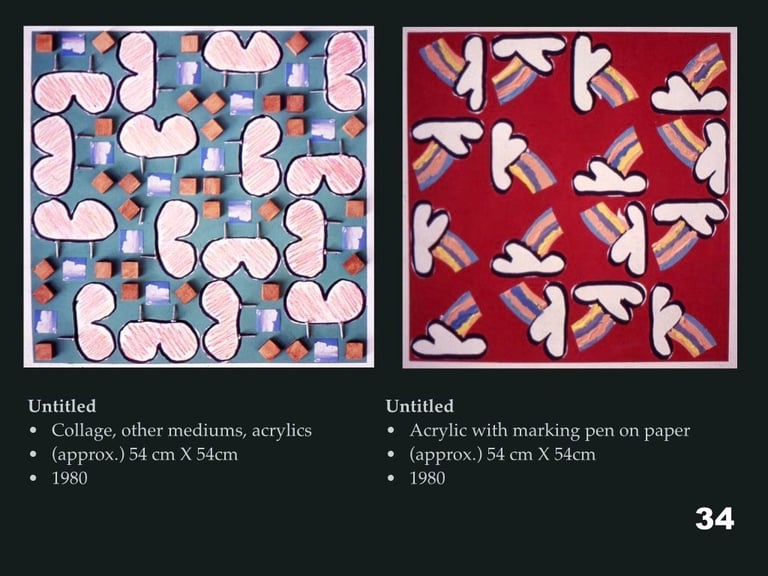This screenshot has height=576, width=768.
Task: Click left artwork's "(approx.) 54 cm X 54cm" line
Action: tap(144, 455)
